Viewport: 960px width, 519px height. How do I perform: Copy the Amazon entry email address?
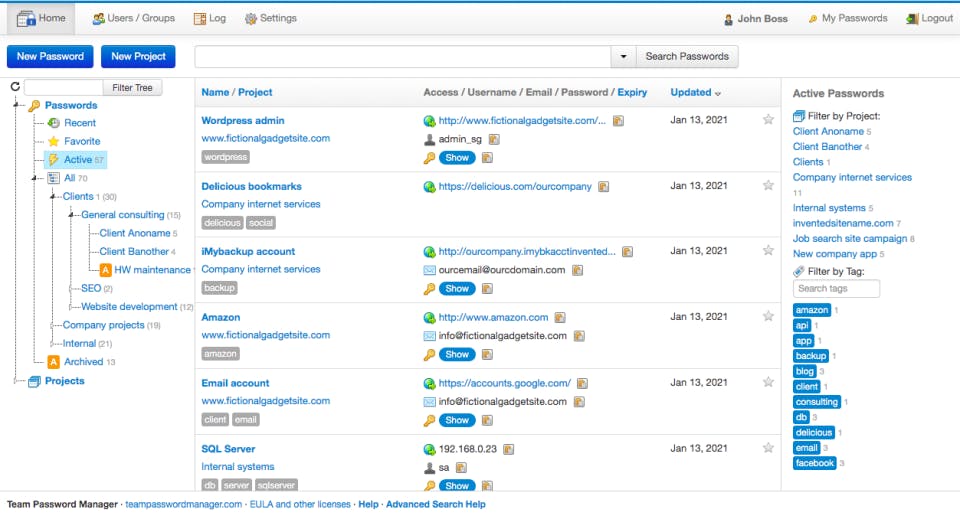[x=579, y=336]
